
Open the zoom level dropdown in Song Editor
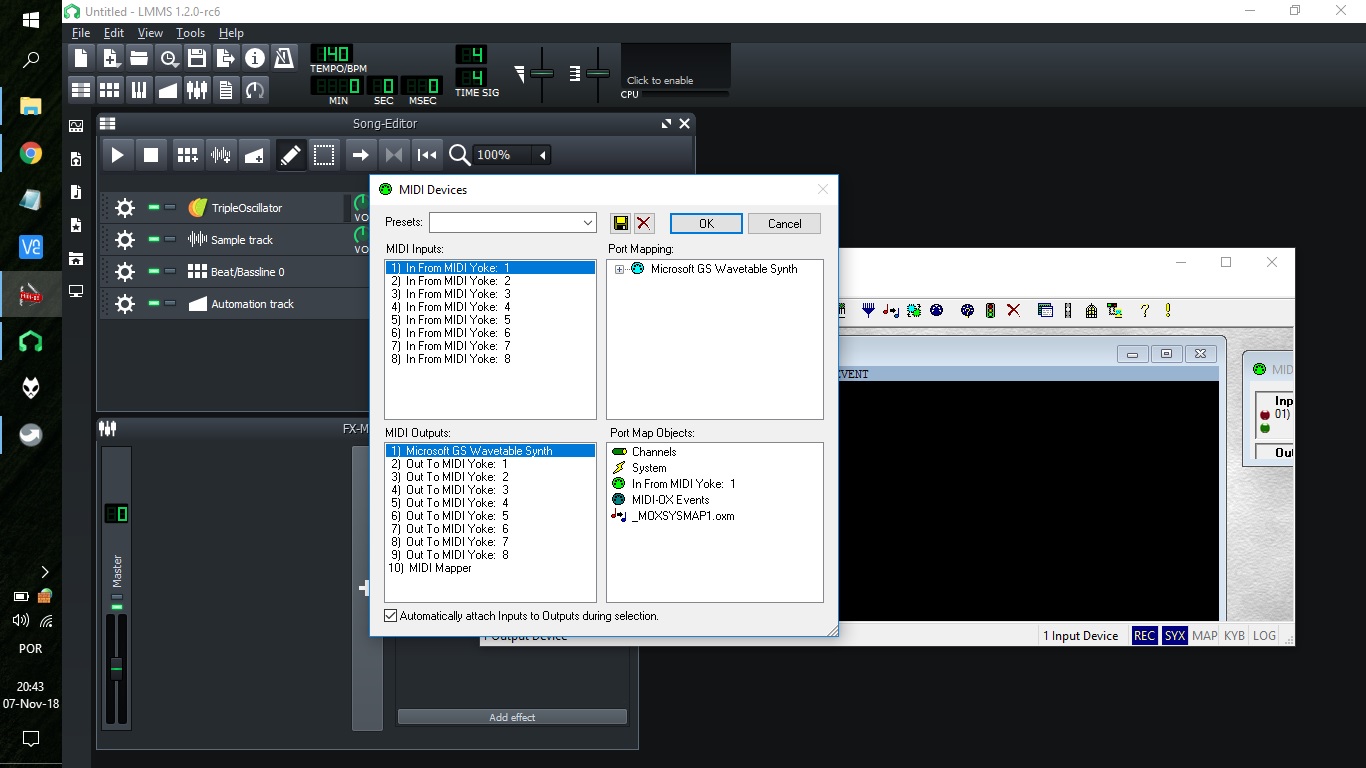pos(541,155)
